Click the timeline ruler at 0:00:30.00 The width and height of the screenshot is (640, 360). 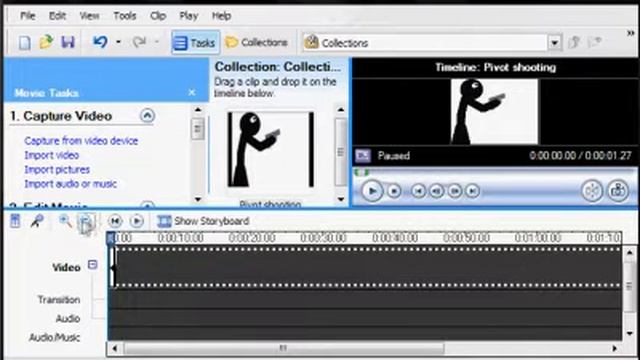(323, 238)
